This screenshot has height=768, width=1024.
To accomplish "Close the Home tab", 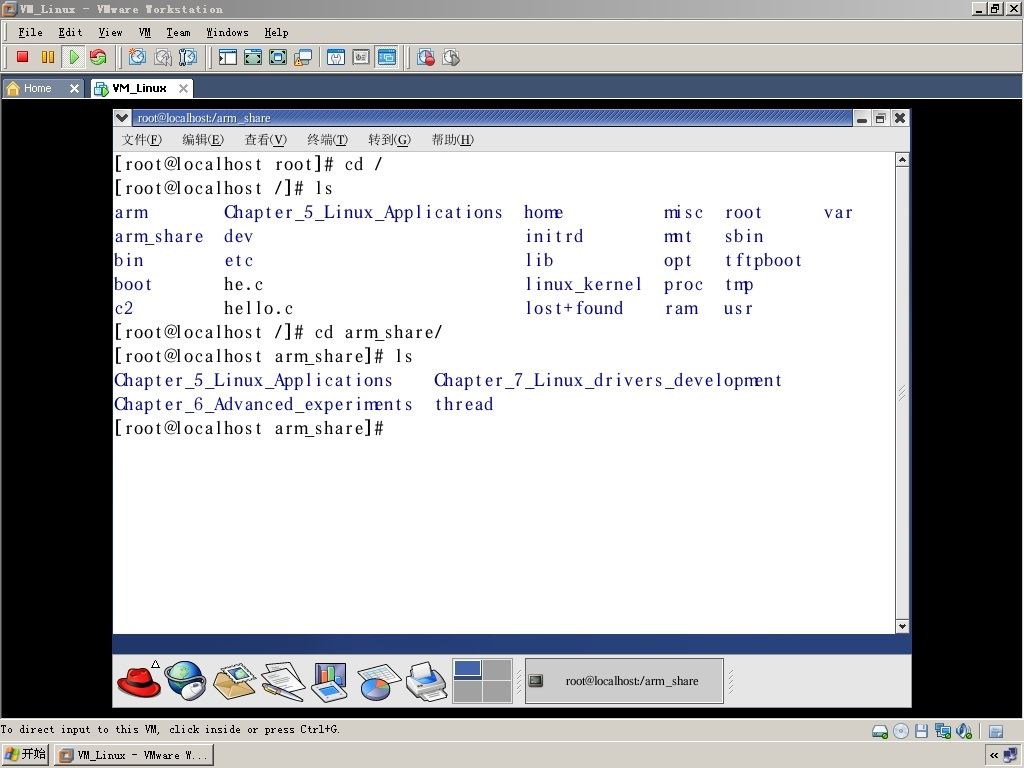I will (74, 88).
